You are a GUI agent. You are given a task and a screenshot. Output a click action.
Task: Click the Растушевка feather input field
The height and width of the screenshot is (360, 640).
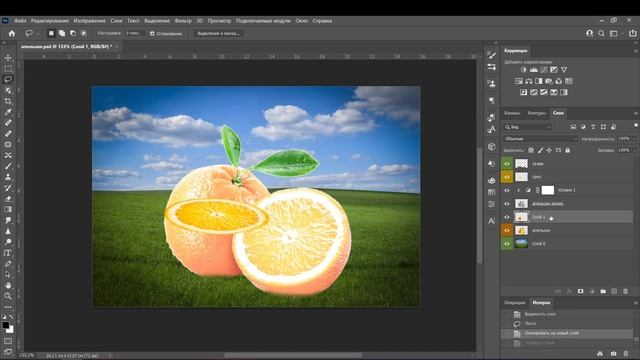[x=134, y=33]
